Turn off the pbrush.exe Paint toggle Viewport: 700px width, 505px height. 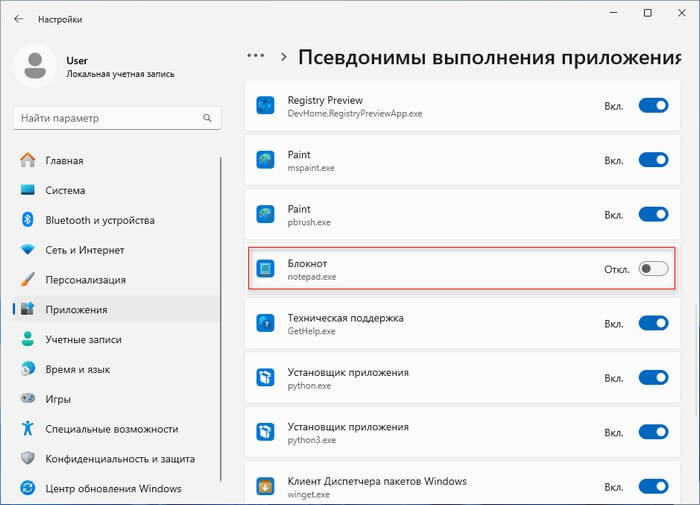(653, 214)
